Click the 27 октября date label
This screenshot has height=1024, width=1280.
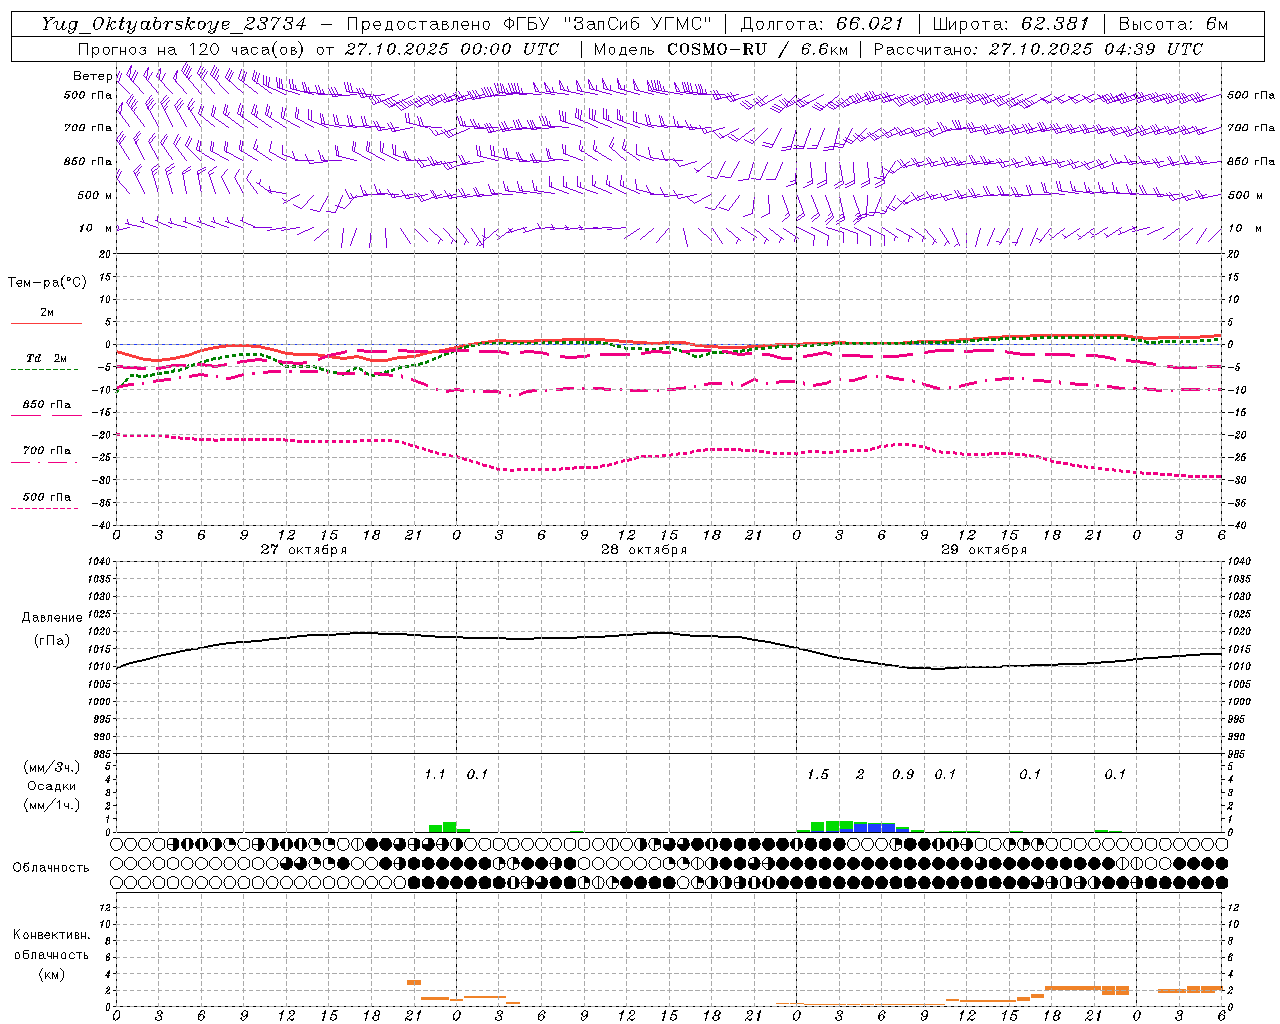point(304,550)
